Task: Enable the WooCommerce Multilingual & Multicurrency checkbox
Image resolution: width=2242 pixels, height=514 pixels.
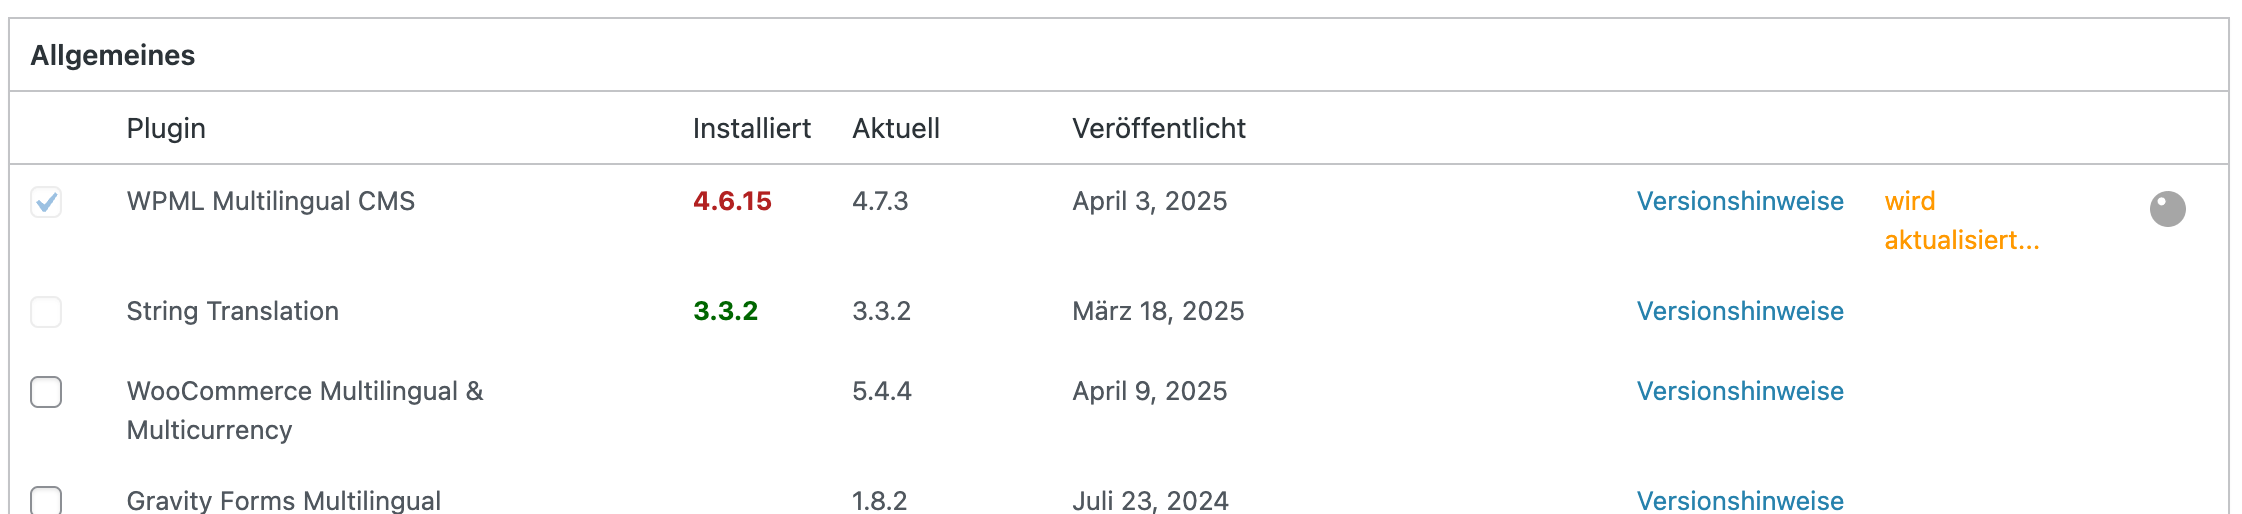Action: click(x=46, y=392)
